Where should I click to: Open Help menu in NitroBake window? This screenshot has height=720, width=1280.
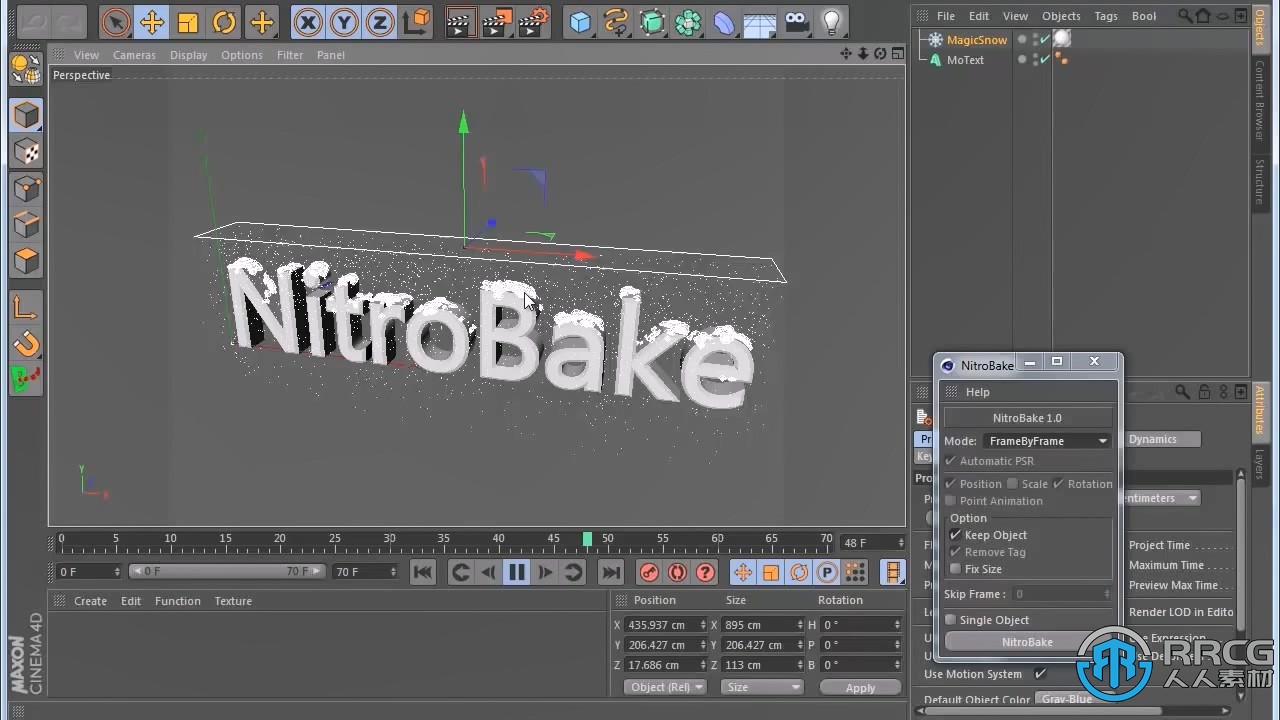point(977,392)
